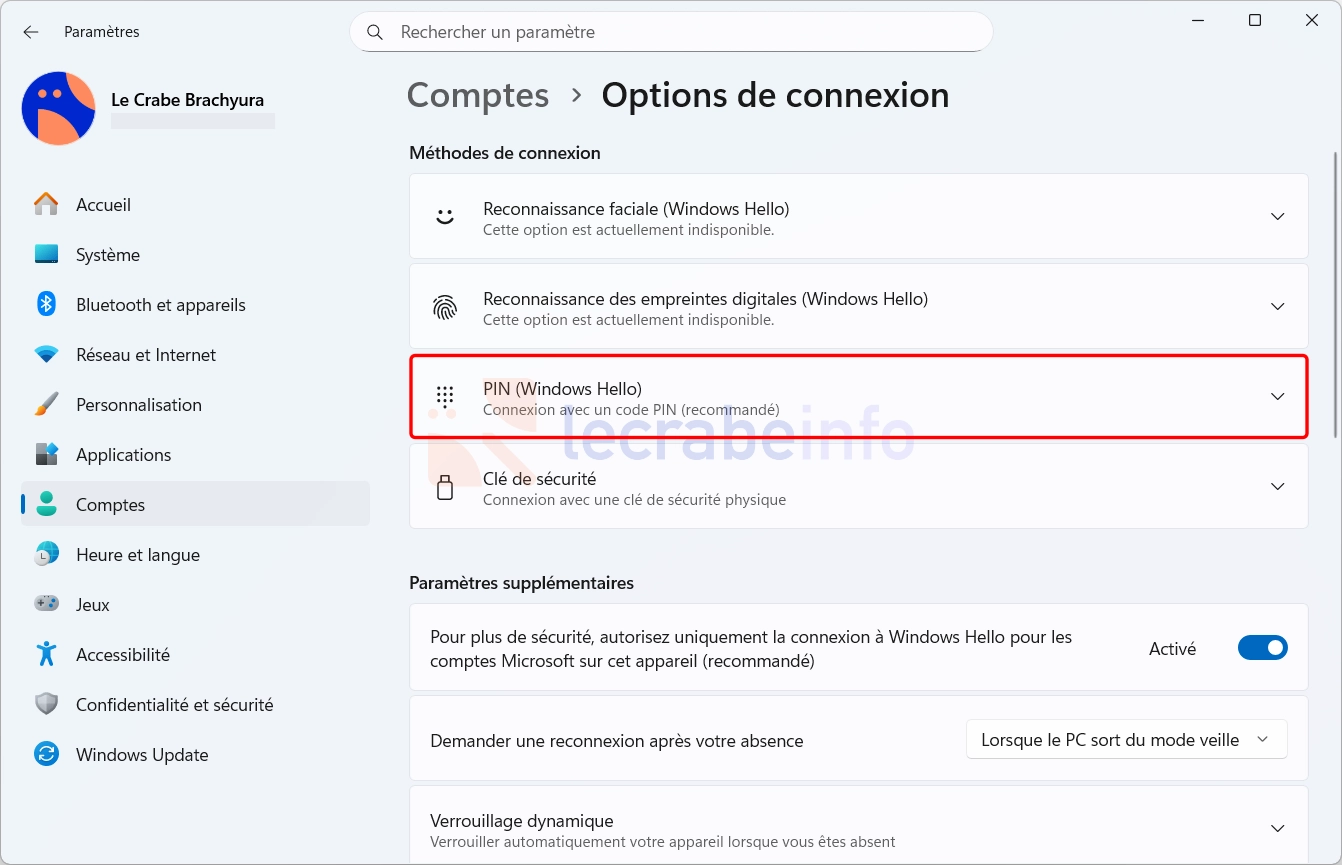Click the fingerprint recognition icon
This screenshot has width=1342, height=865.
pos(445,307)
